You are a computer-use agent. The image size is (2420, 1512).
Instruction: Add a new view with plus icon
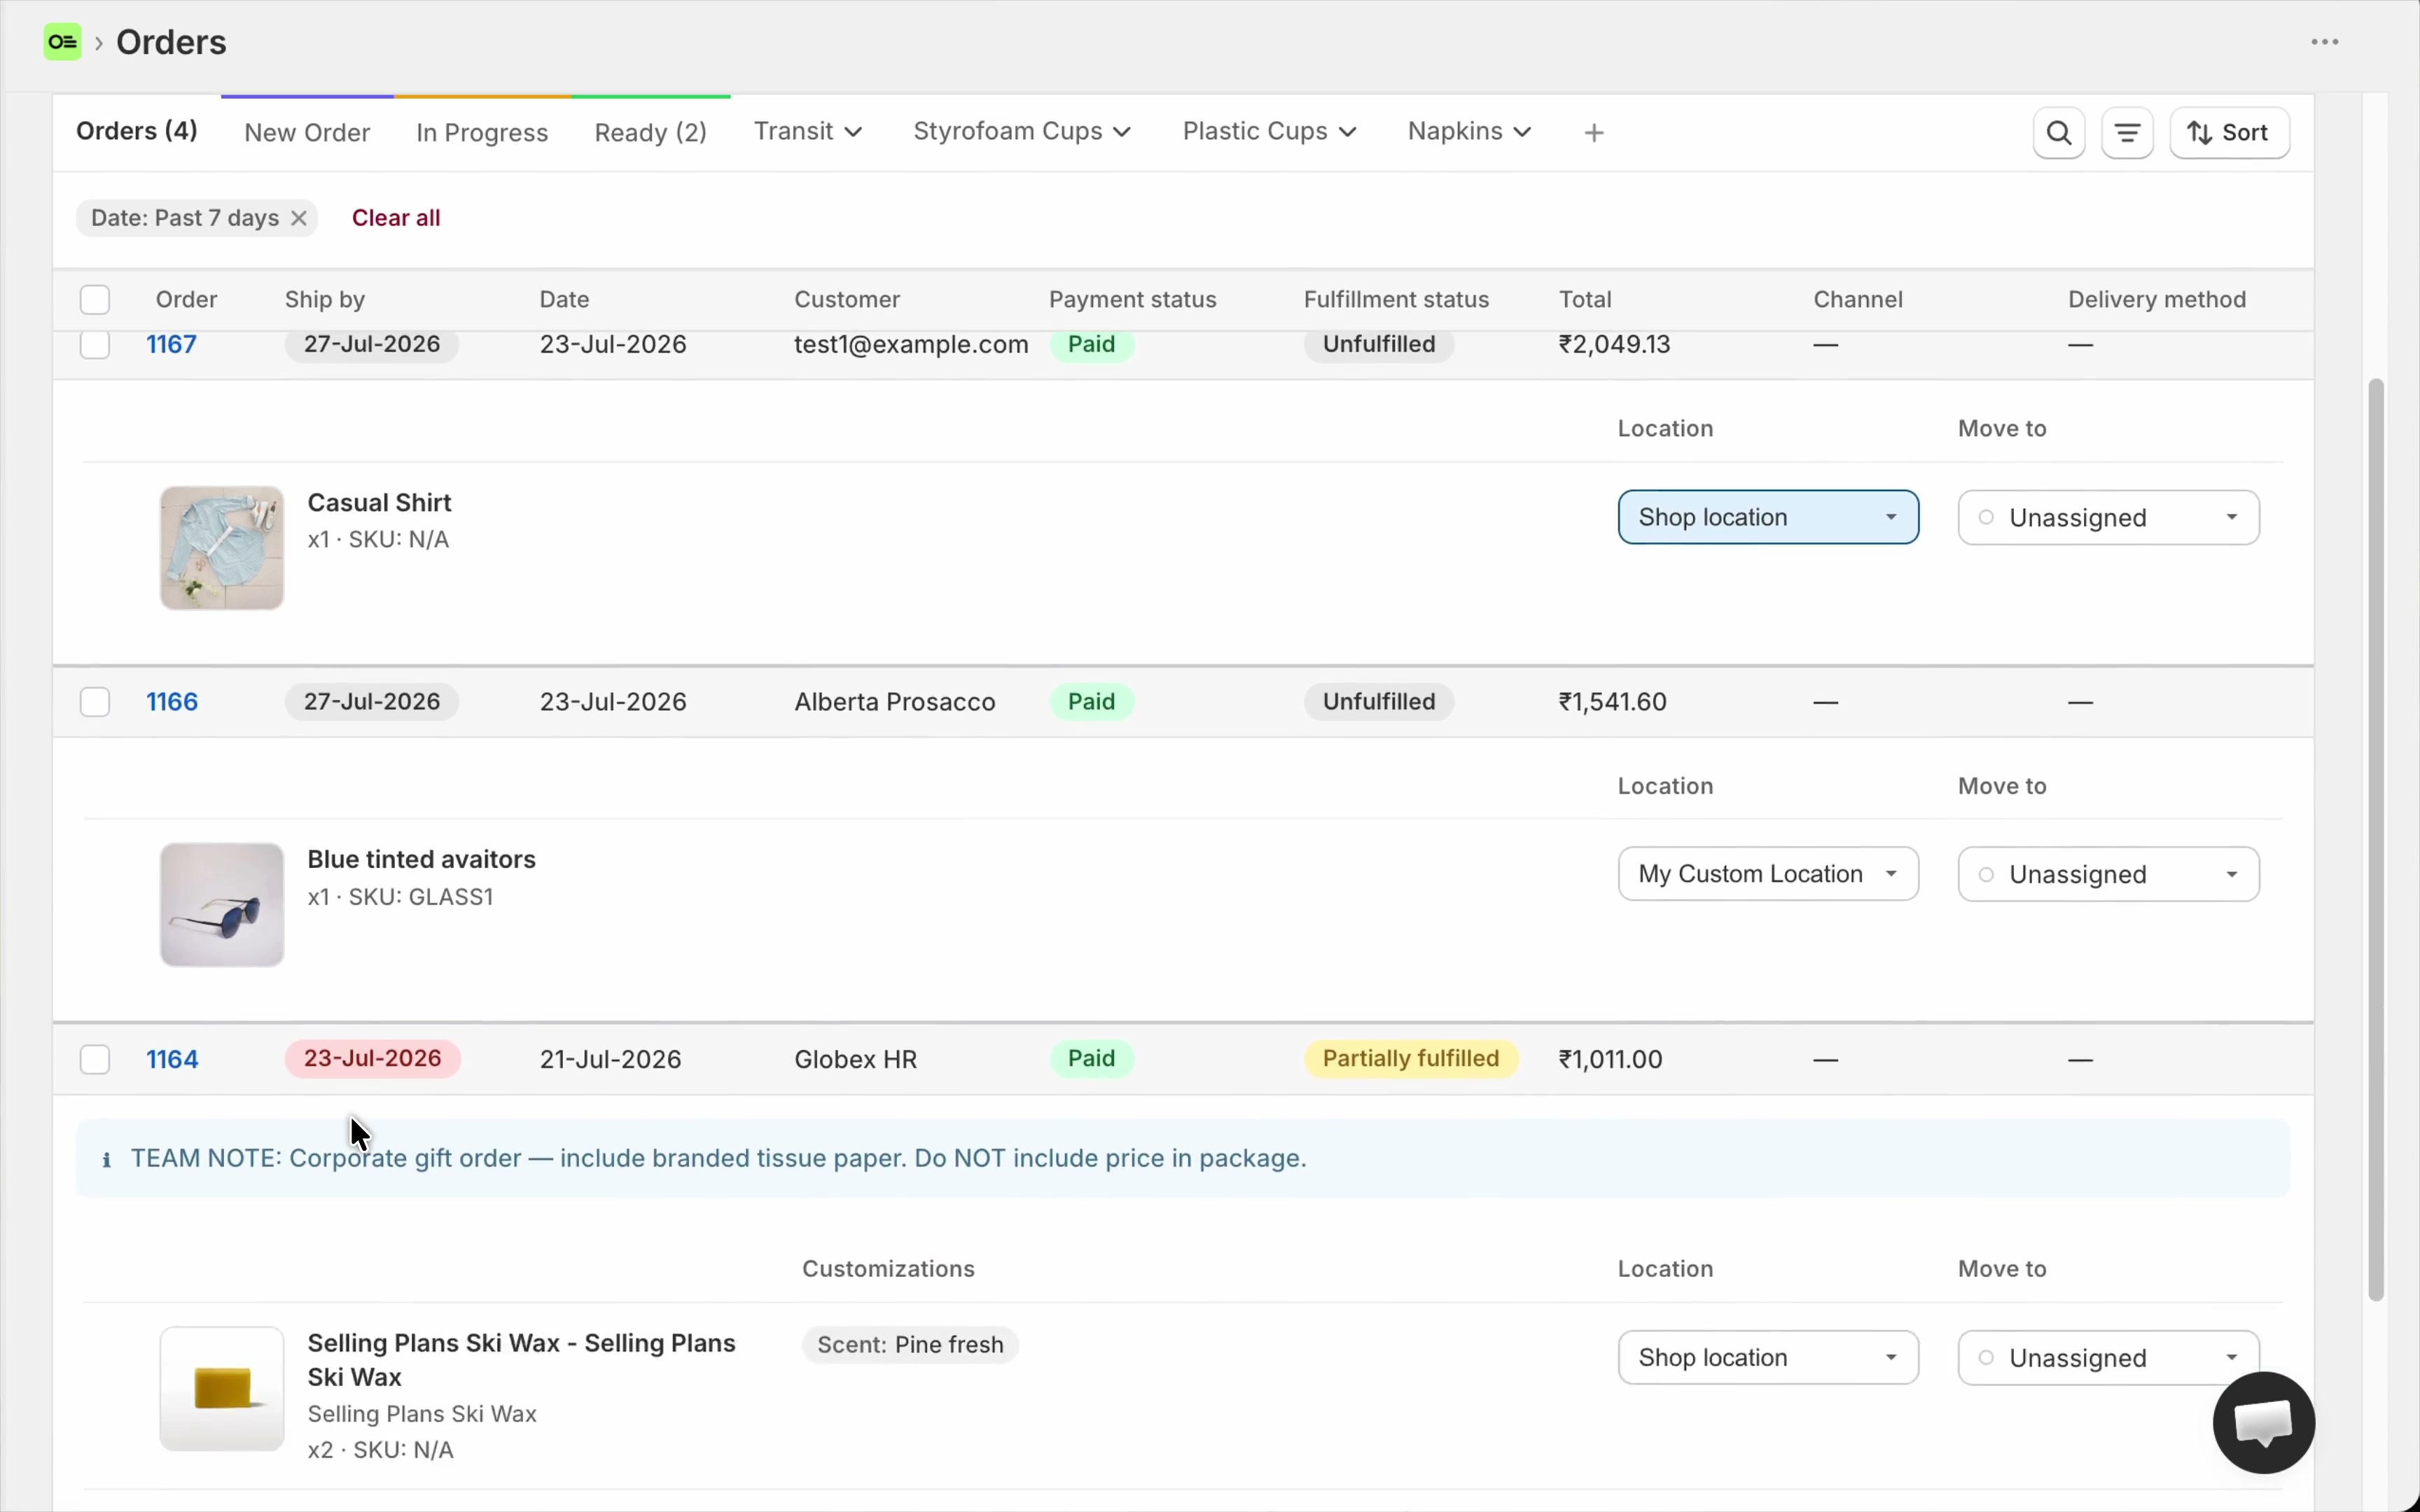(1594, 133)
